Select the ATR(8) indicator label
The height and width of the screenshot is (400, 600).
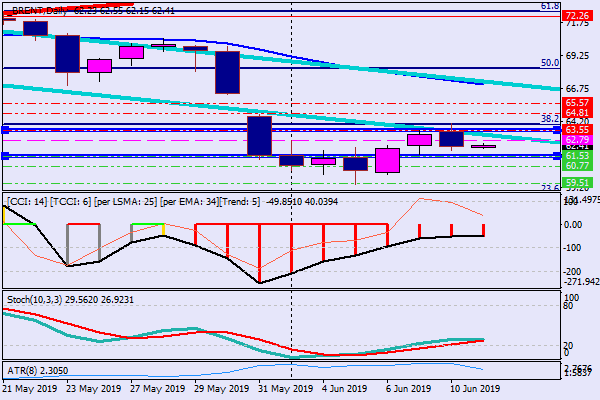[x=24, y=369]
